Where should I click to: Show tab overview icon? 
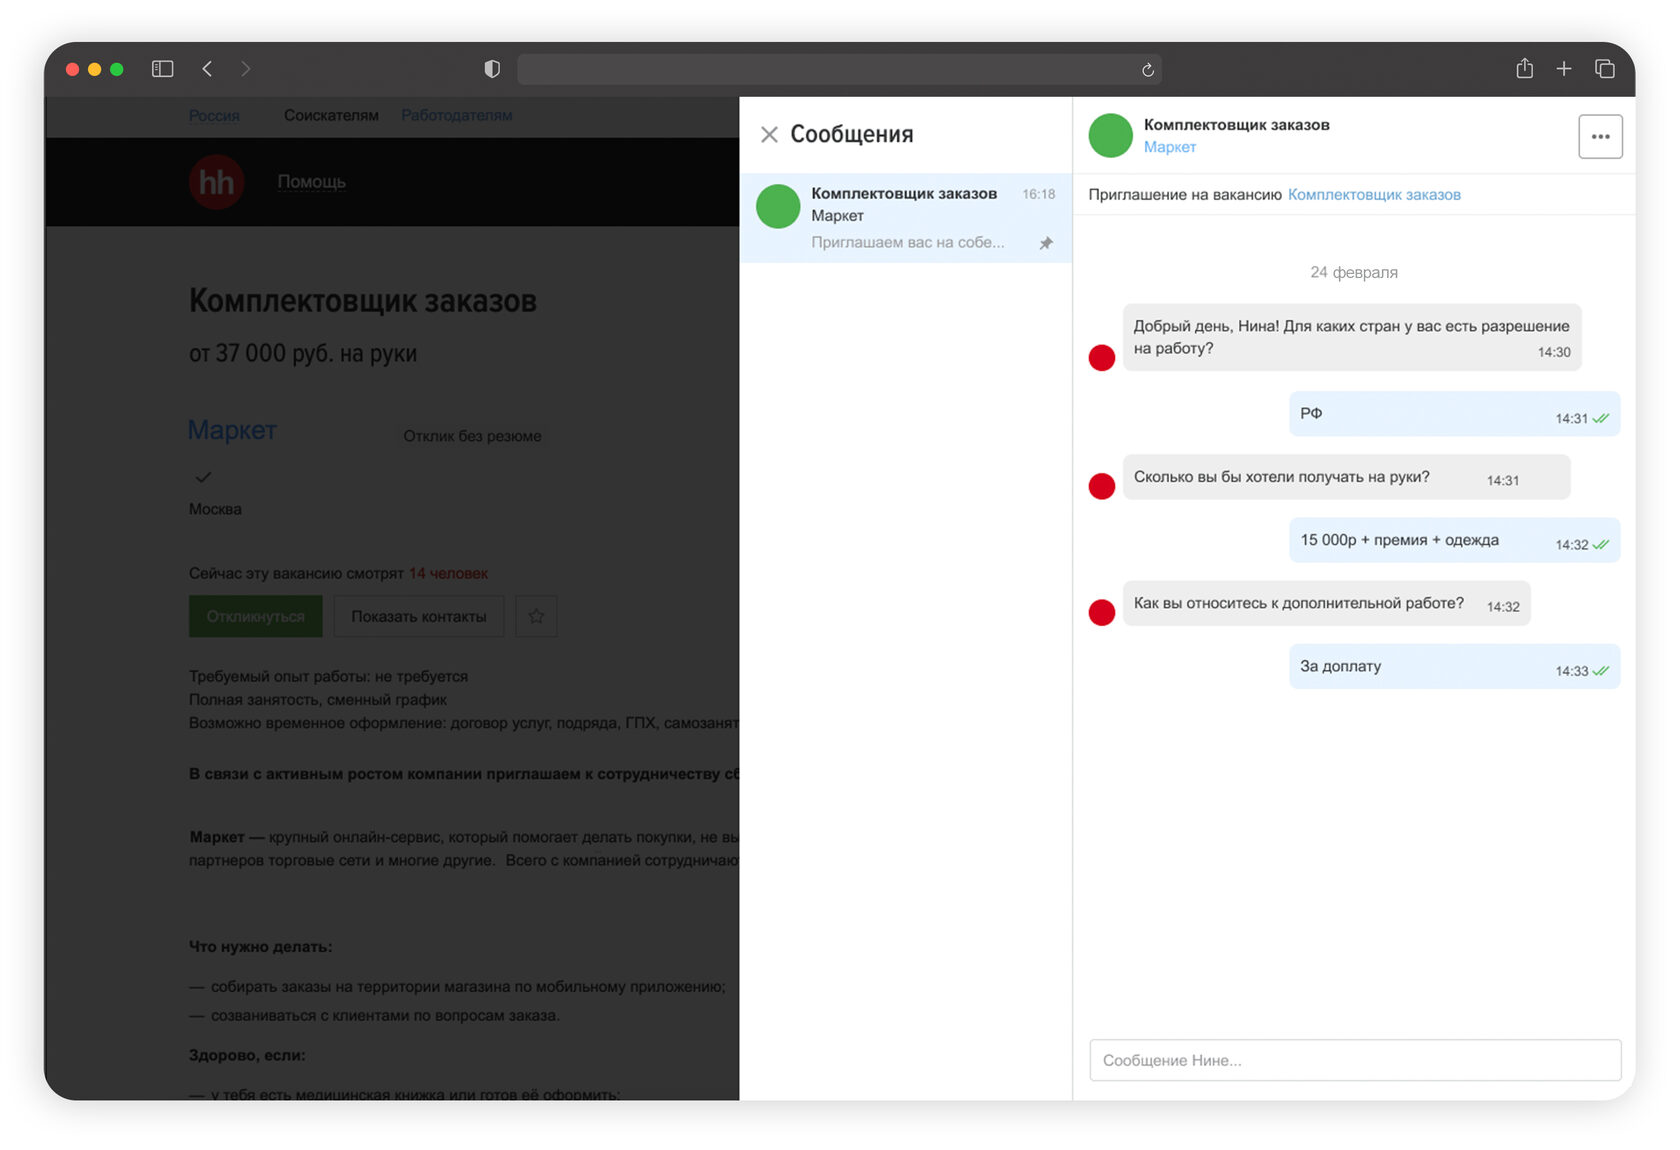1605,68
